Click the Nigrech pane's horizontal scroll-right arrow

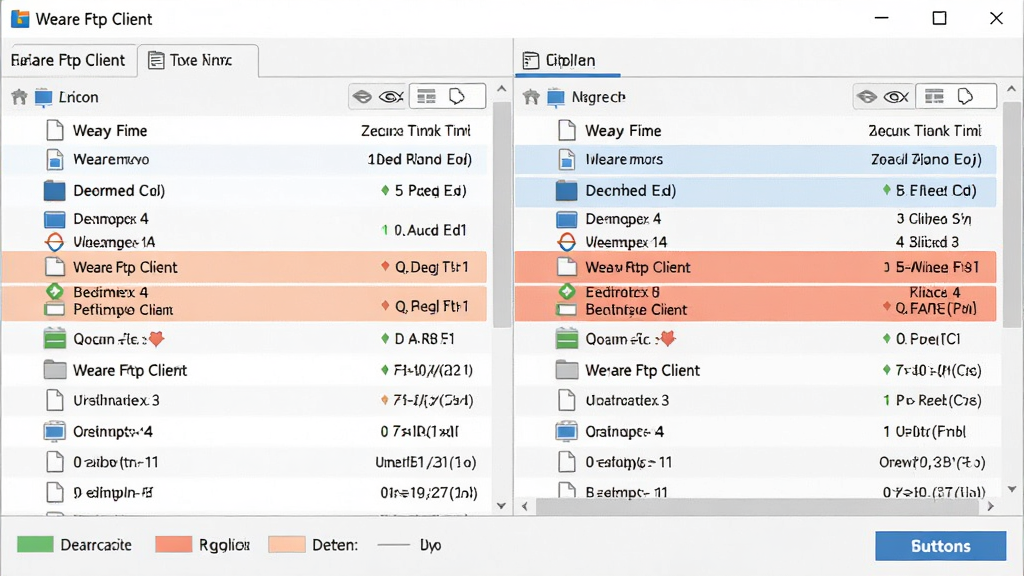[991, 505]
